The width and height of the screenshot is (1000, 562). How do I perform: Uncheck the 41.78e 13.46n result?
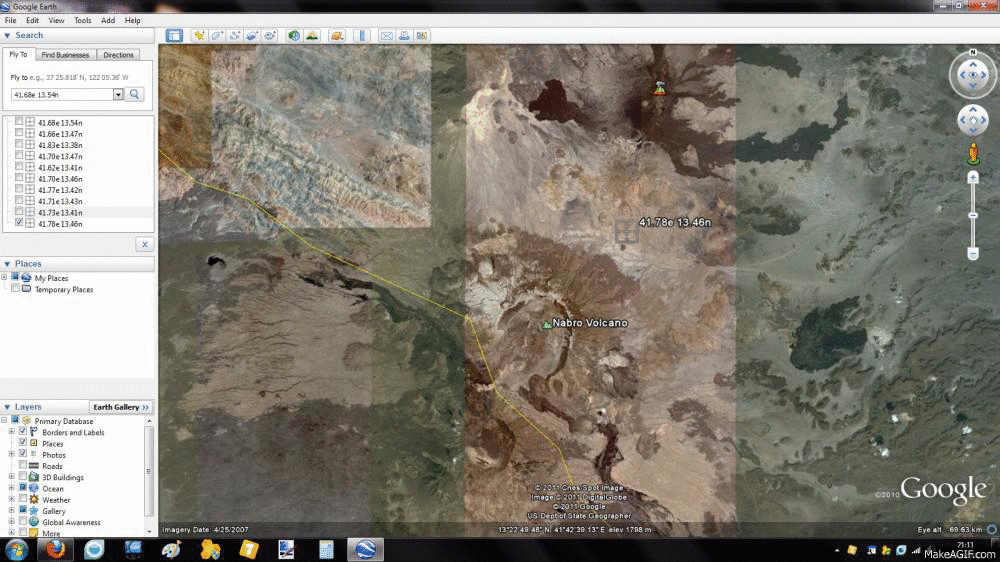[x=19, y=224]
